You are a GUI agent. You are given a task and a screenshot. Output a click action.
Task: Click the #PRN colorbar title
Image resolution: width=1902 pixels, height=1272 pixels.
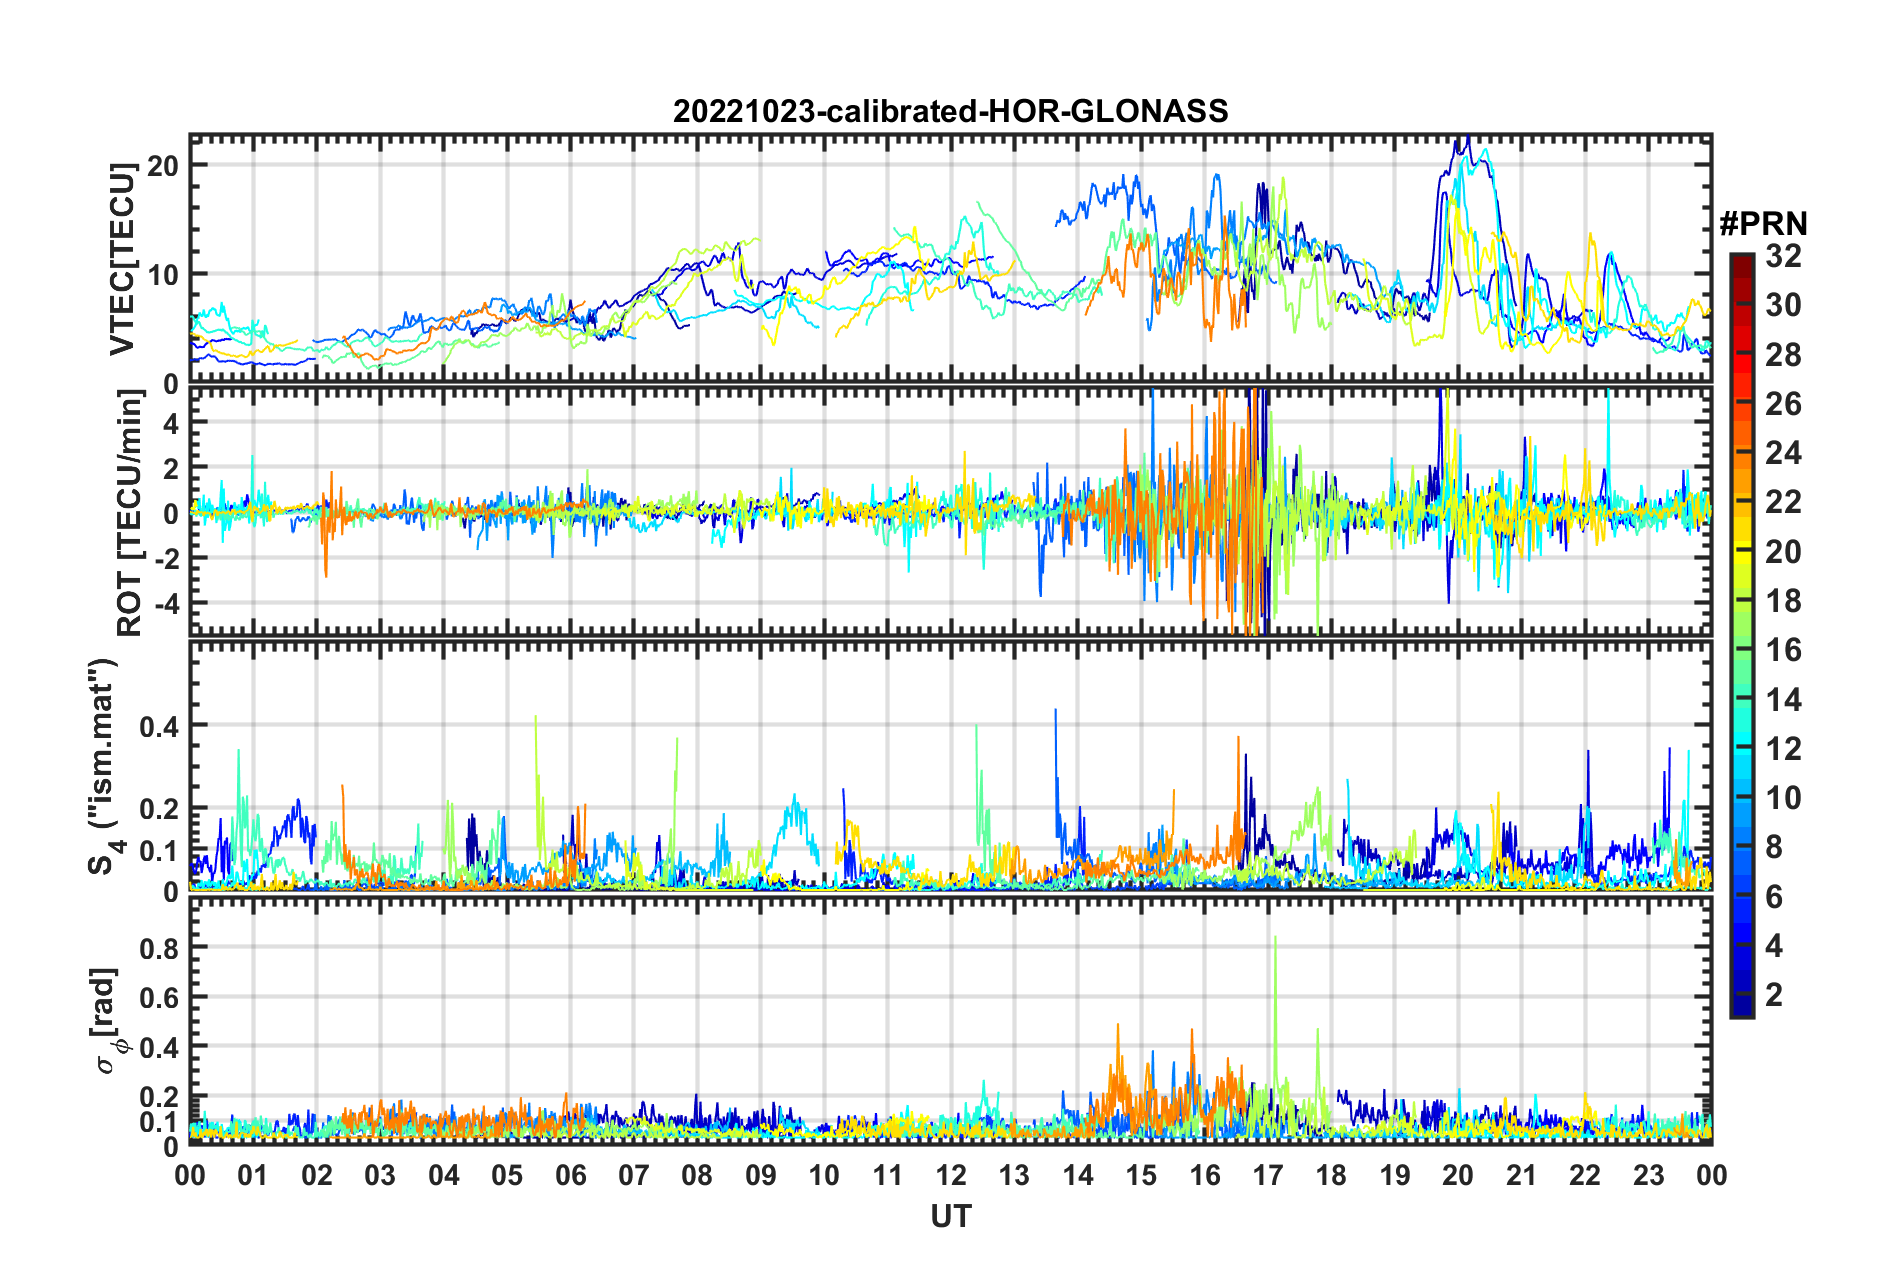click(x=1763, y=223)
